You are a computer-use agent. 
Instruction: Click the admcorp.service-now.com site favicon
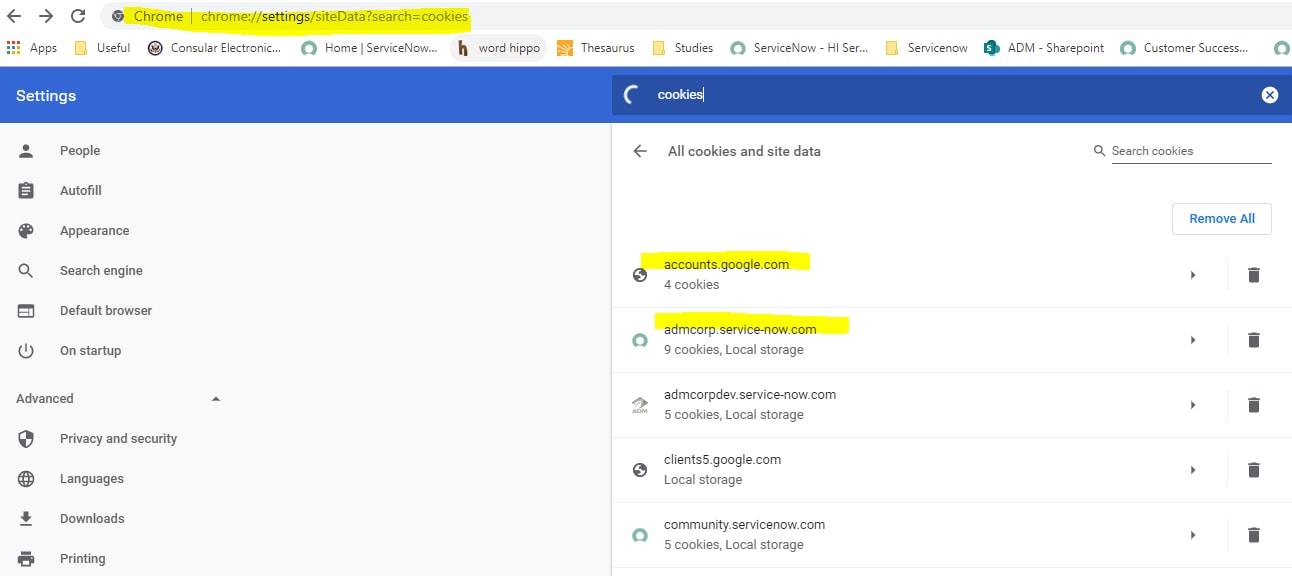point(640,339)
